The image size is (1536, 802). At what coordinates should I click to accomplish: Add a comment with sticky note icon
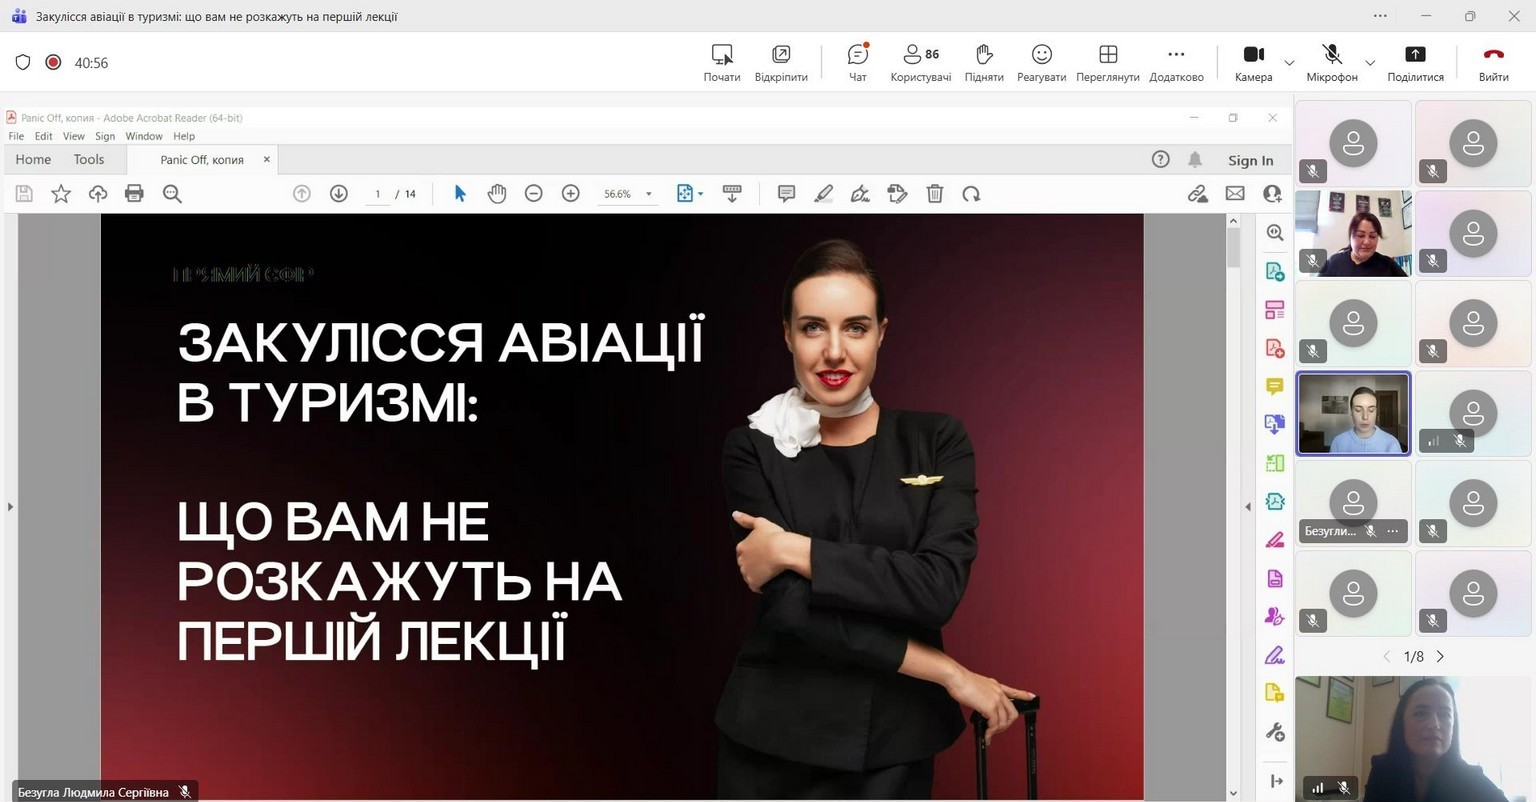[x=787, y=194]
